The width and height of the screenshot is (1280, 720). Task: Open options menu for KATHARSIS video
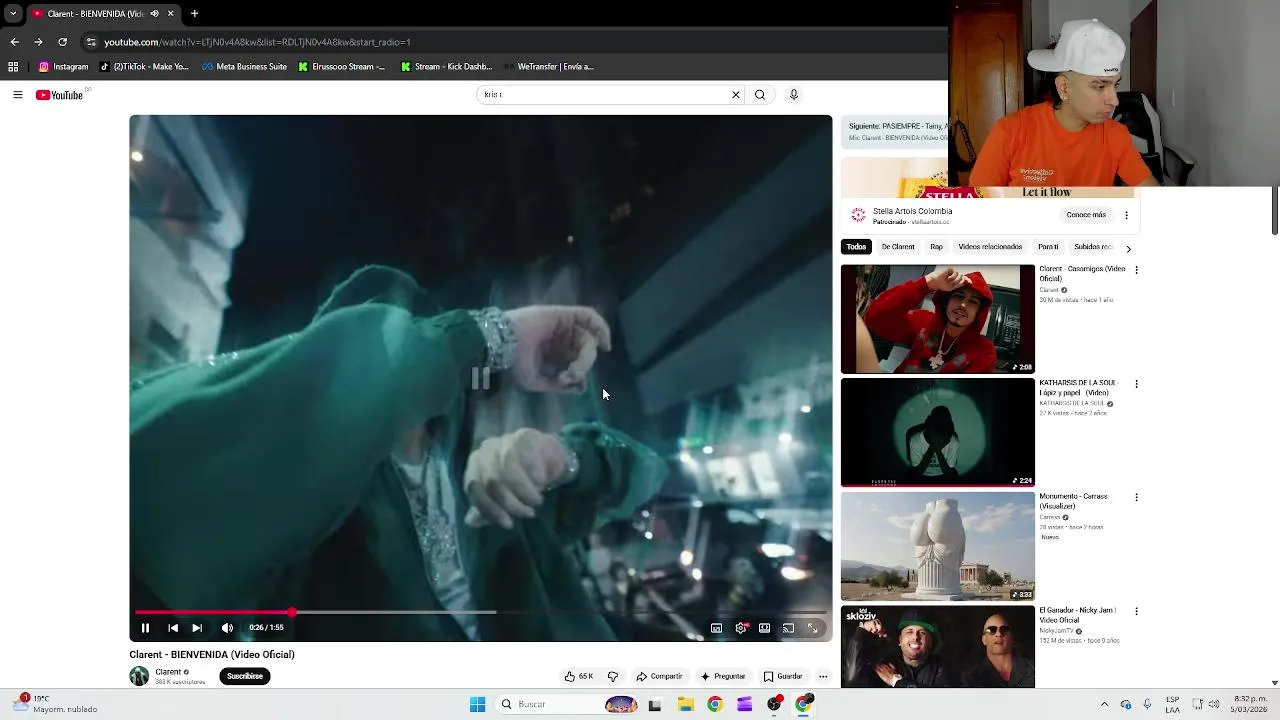1136,384
